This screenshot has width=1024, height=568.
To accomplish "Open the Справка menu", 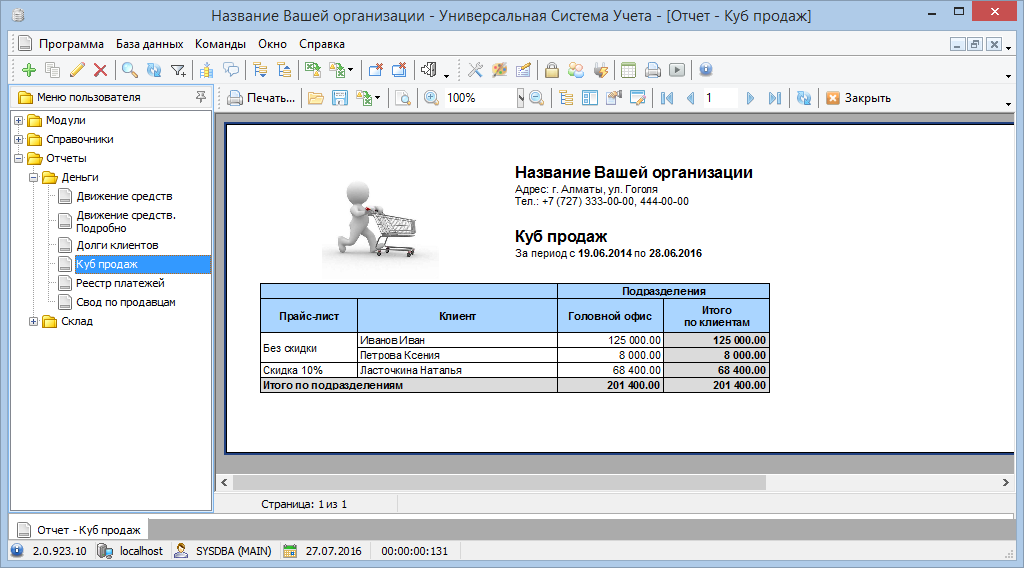I will [321, 44].
